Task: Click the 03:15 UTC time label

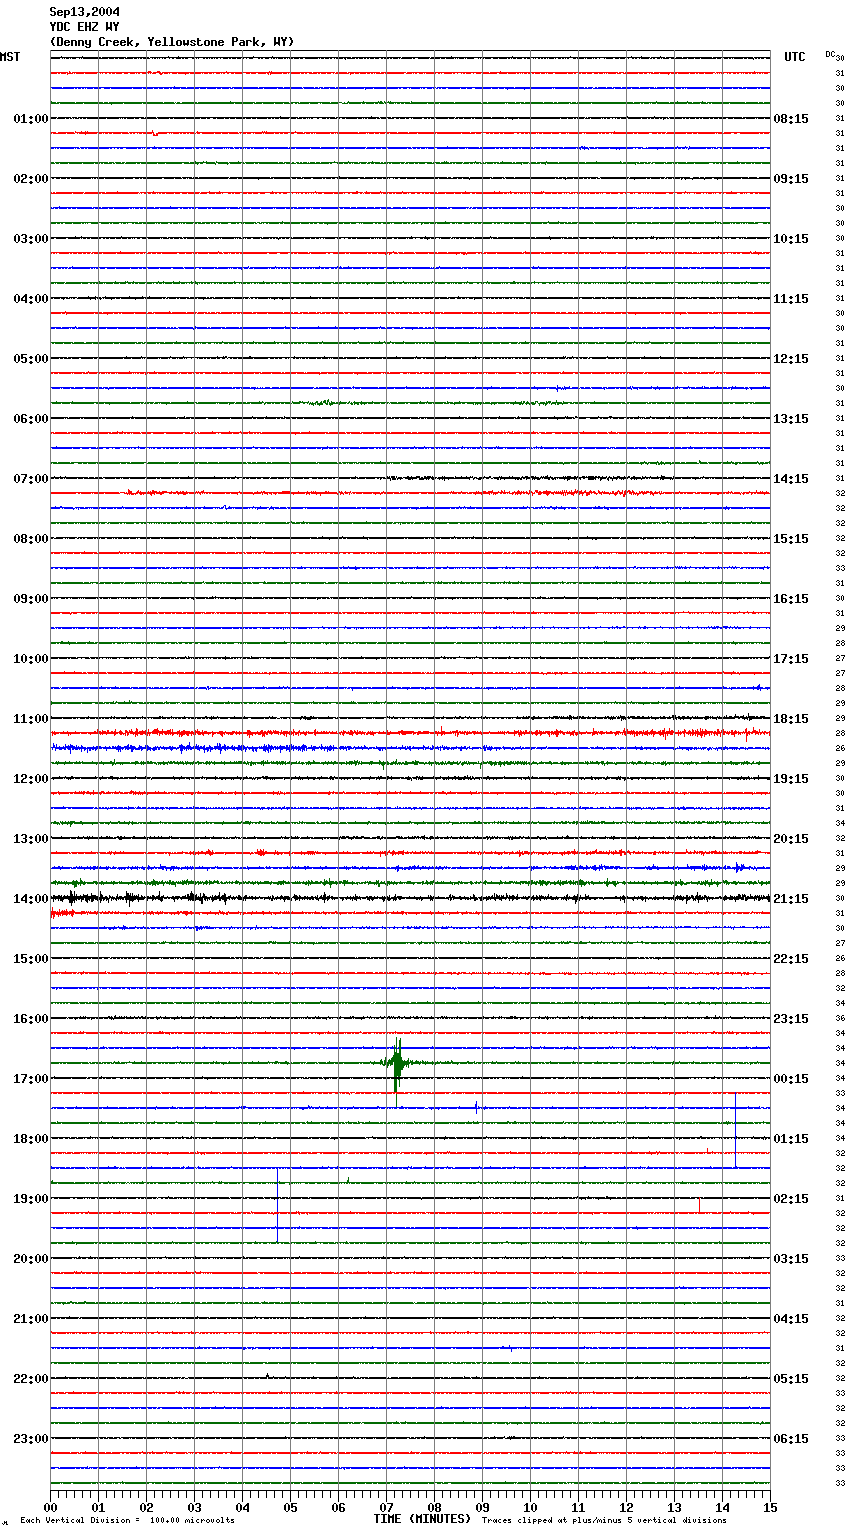Action: [x=791, y=1259]
